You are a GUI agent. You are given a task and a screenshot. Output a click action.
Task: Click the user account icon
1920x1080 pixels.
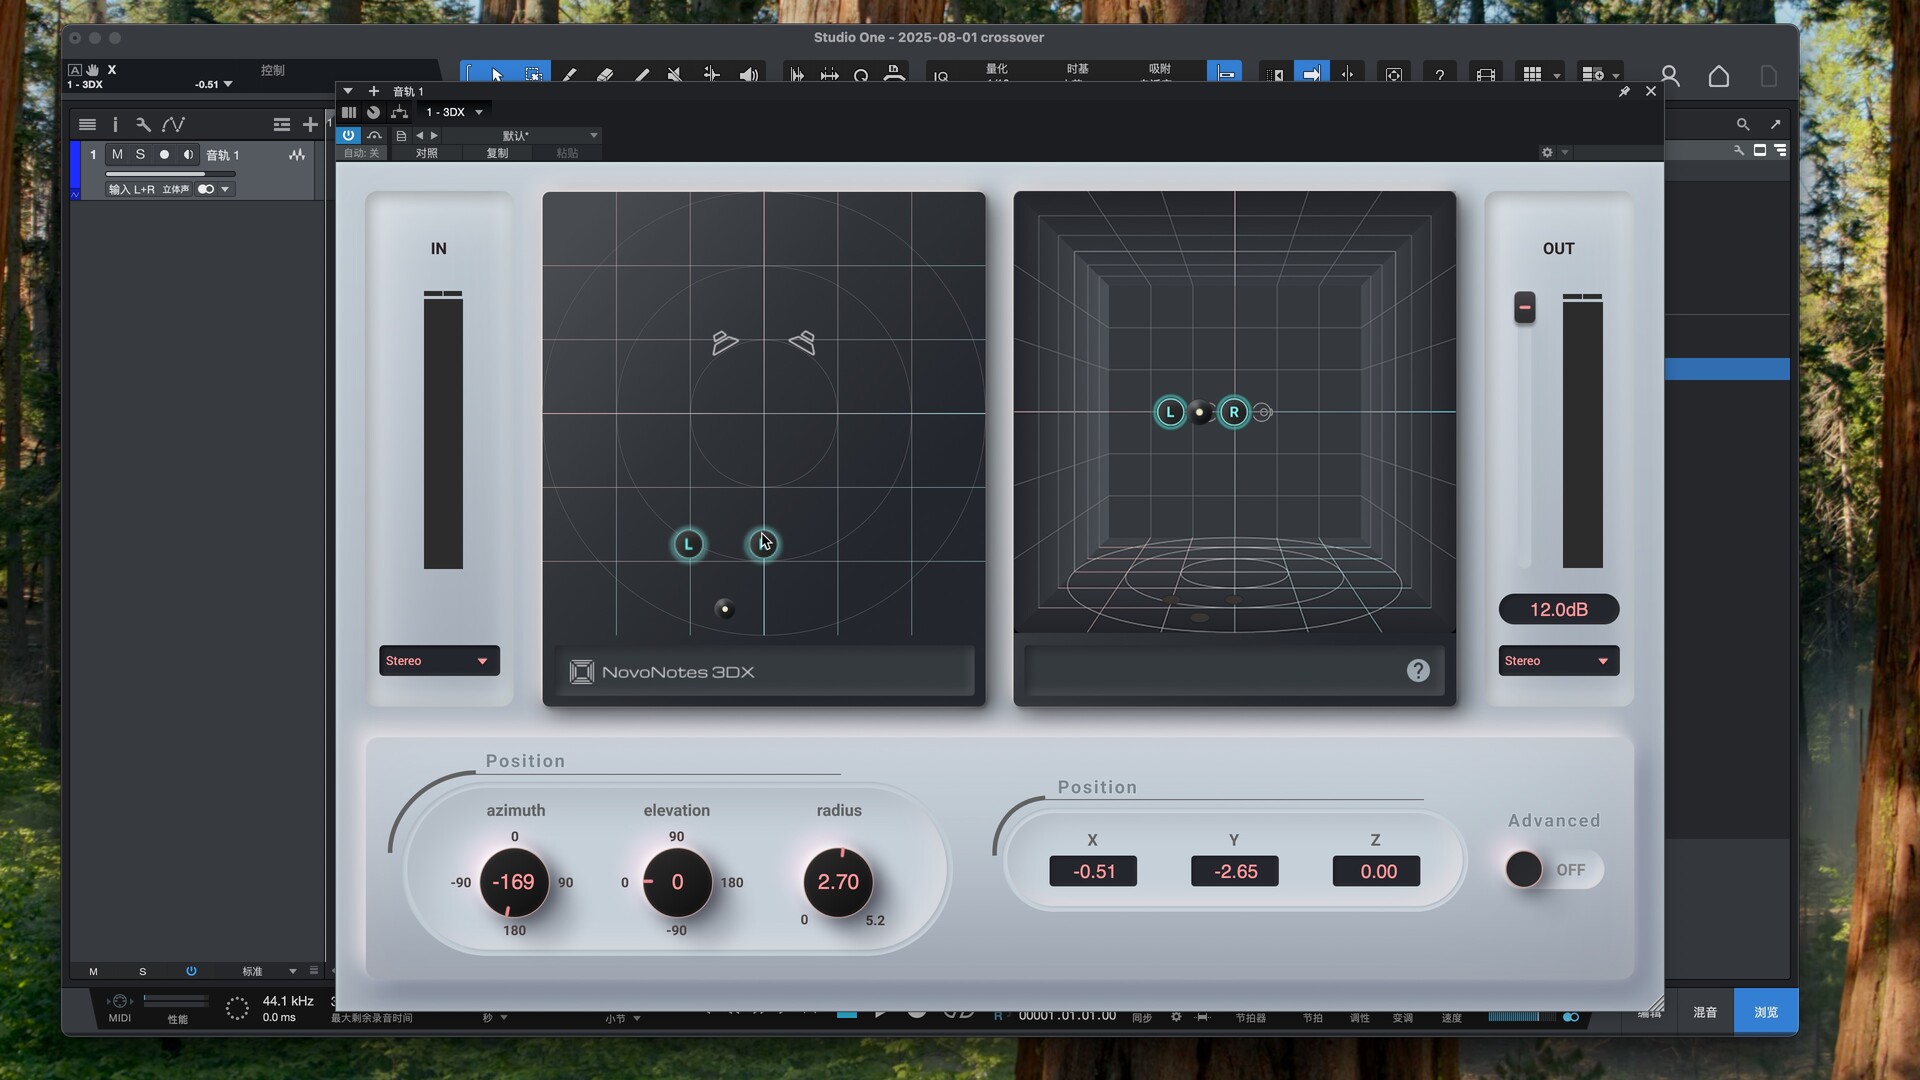click(x=1669, y=76)
